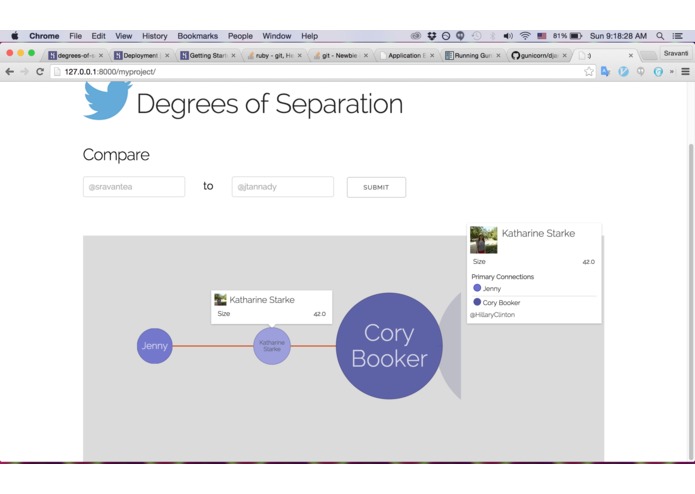Screen dimensions: 695x494
Task: Open the Chrome menu
Action: pos(44,36)
